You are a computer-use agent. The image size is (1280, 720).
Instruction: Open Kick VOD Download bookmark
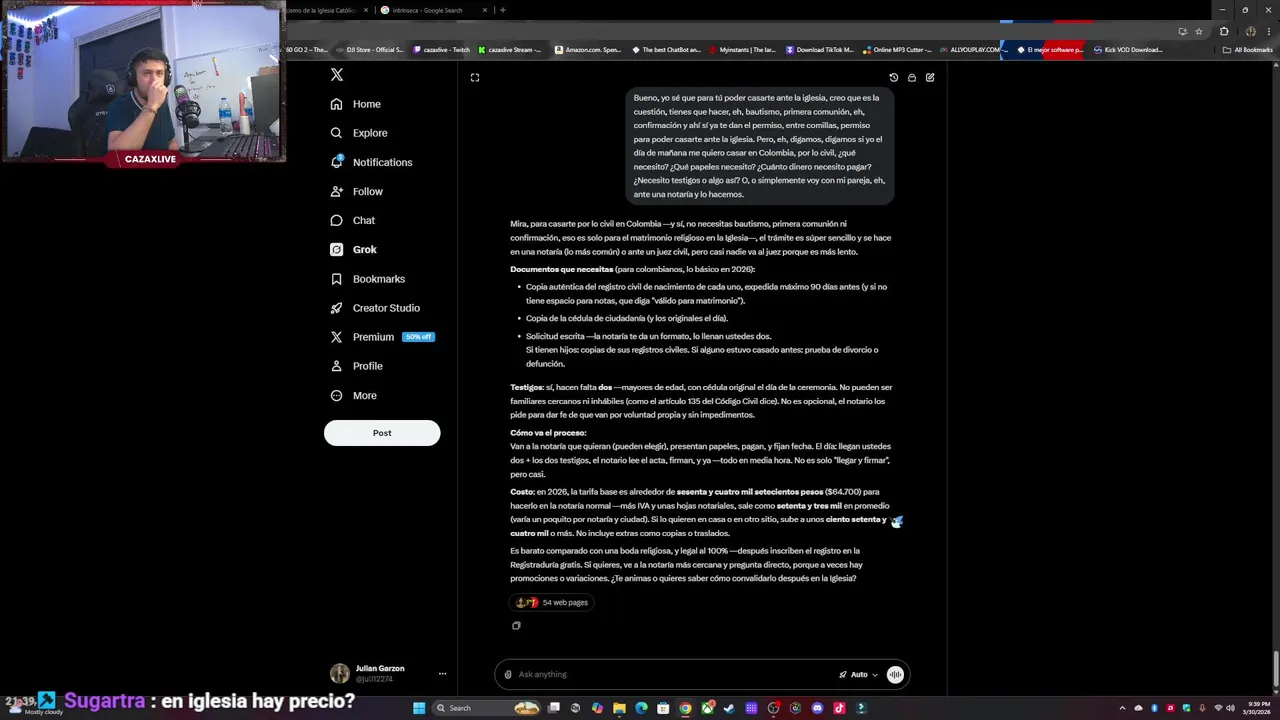point(1128,49)
